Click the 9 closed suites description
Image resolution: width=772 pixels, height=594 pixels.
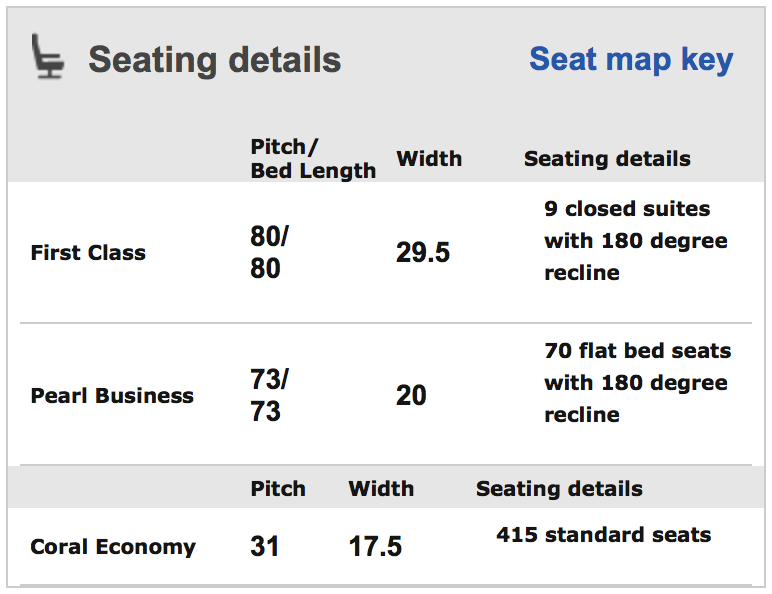[636, 241]
